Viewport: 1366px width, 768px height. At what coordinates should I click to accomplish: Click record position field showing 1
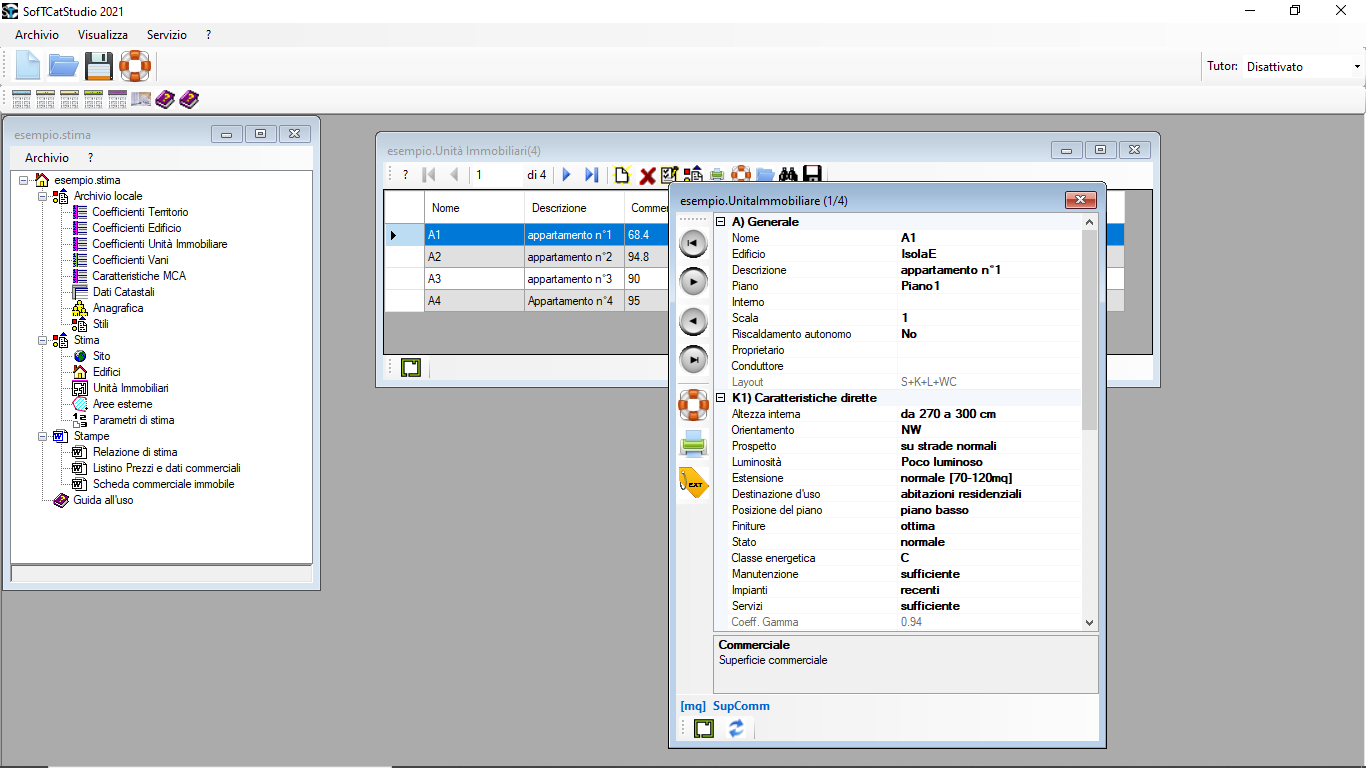coord(496,175)
